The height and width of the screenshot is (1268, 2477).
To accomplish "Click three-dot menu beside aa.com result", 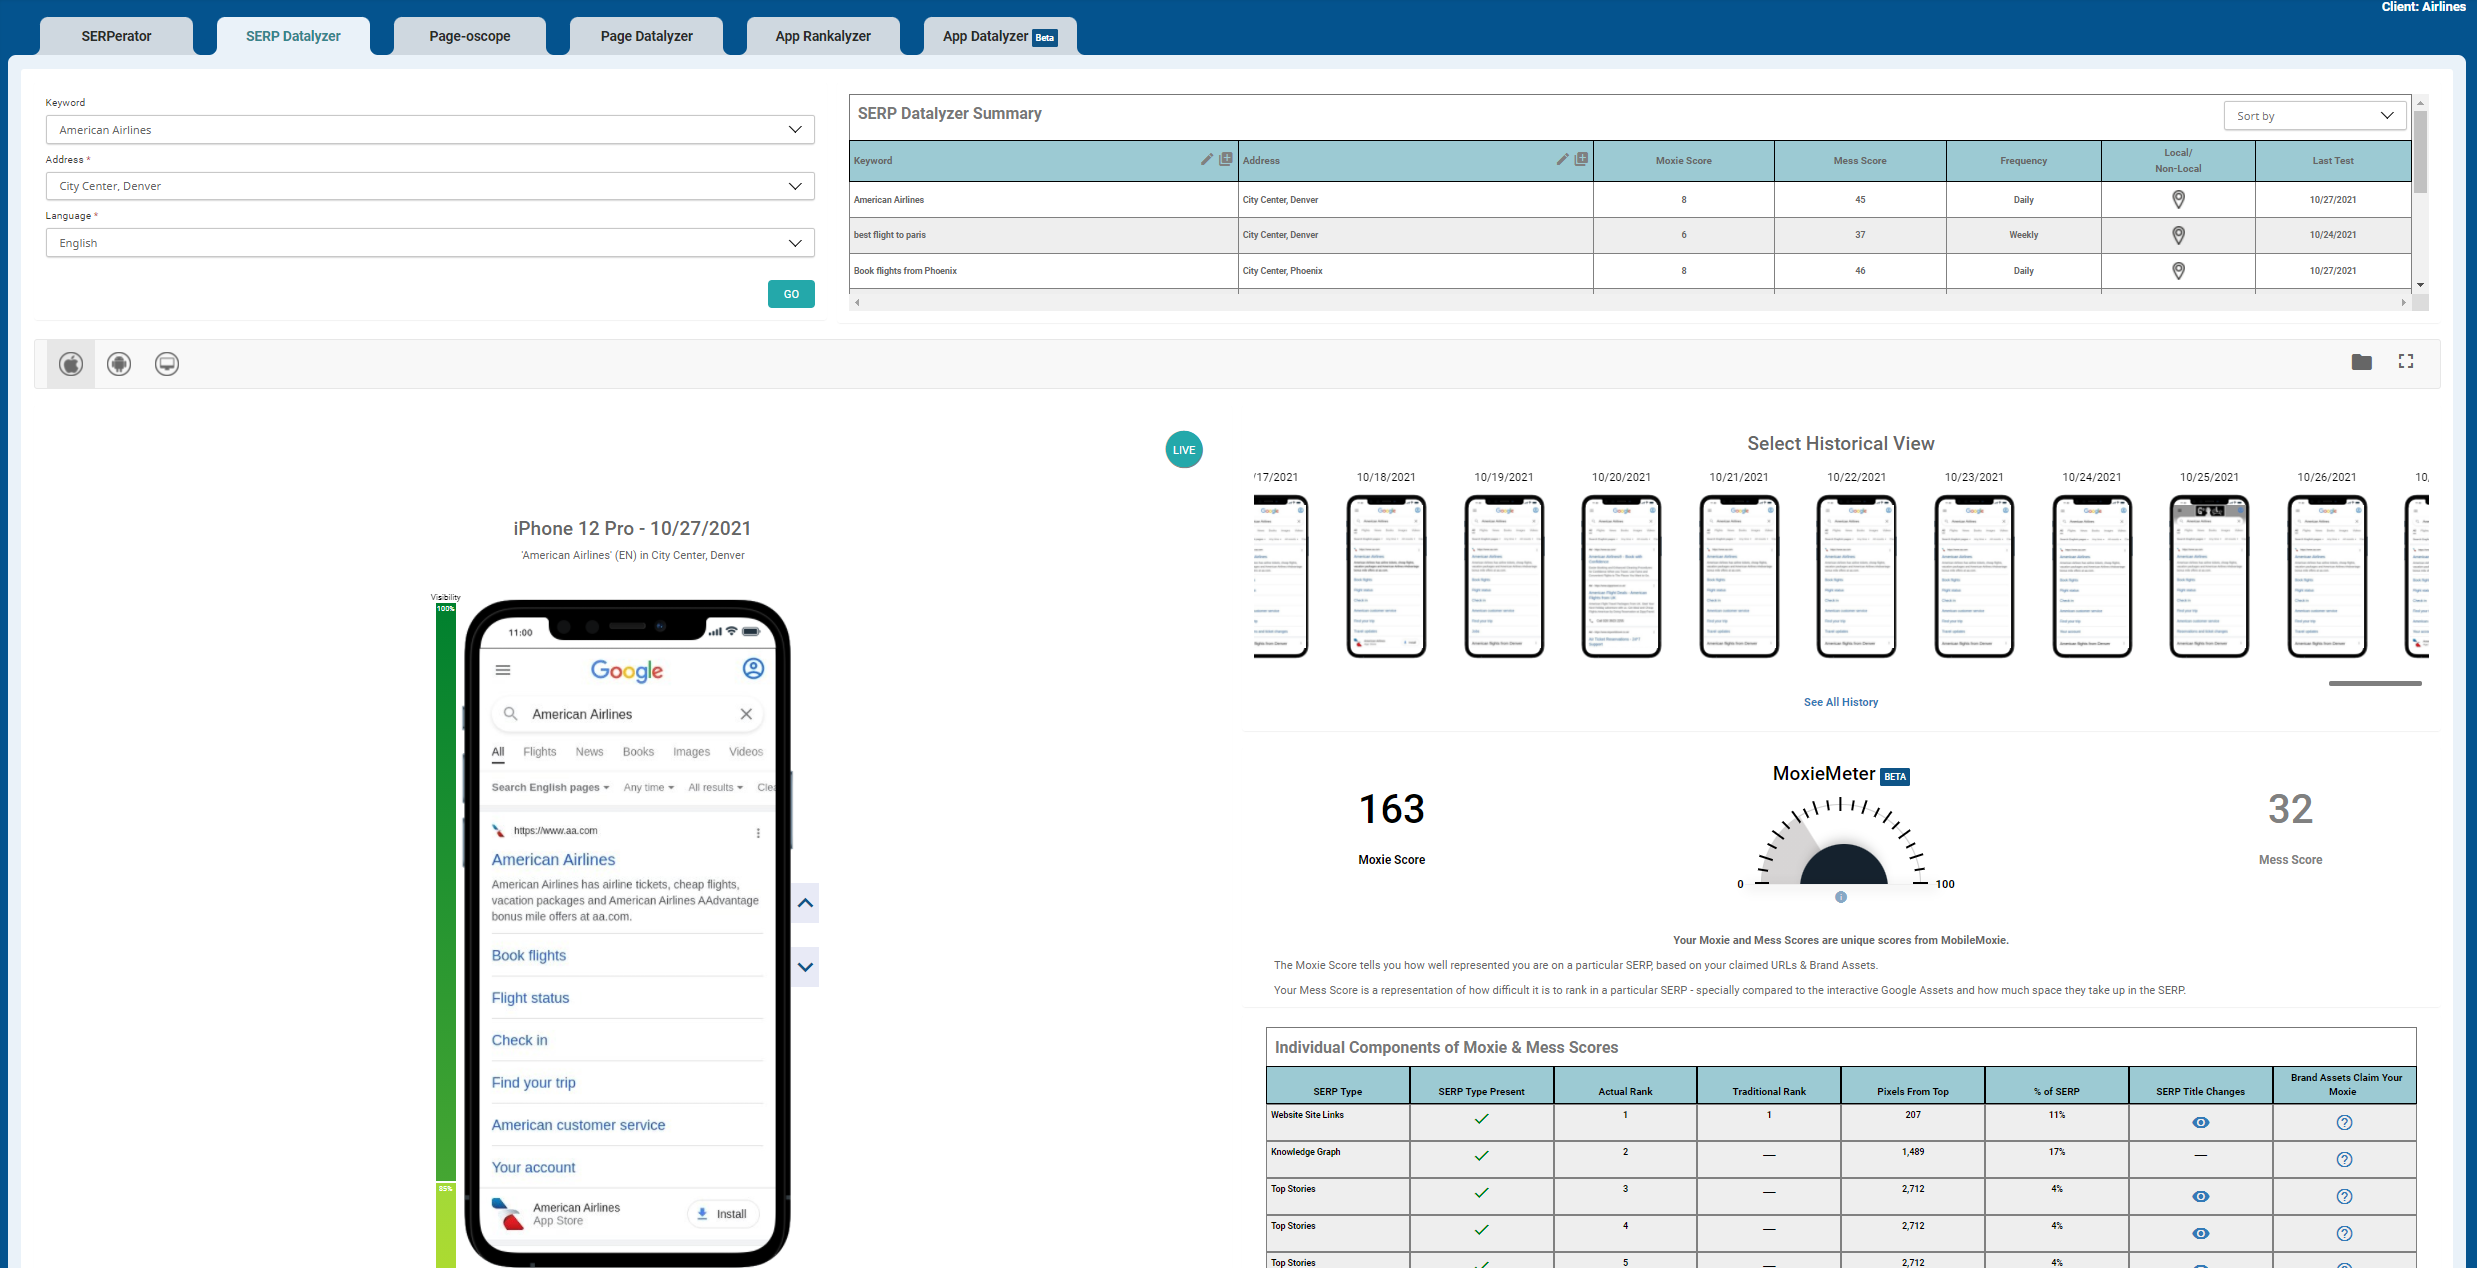I will pyautogui.click(x=758, y=833).
